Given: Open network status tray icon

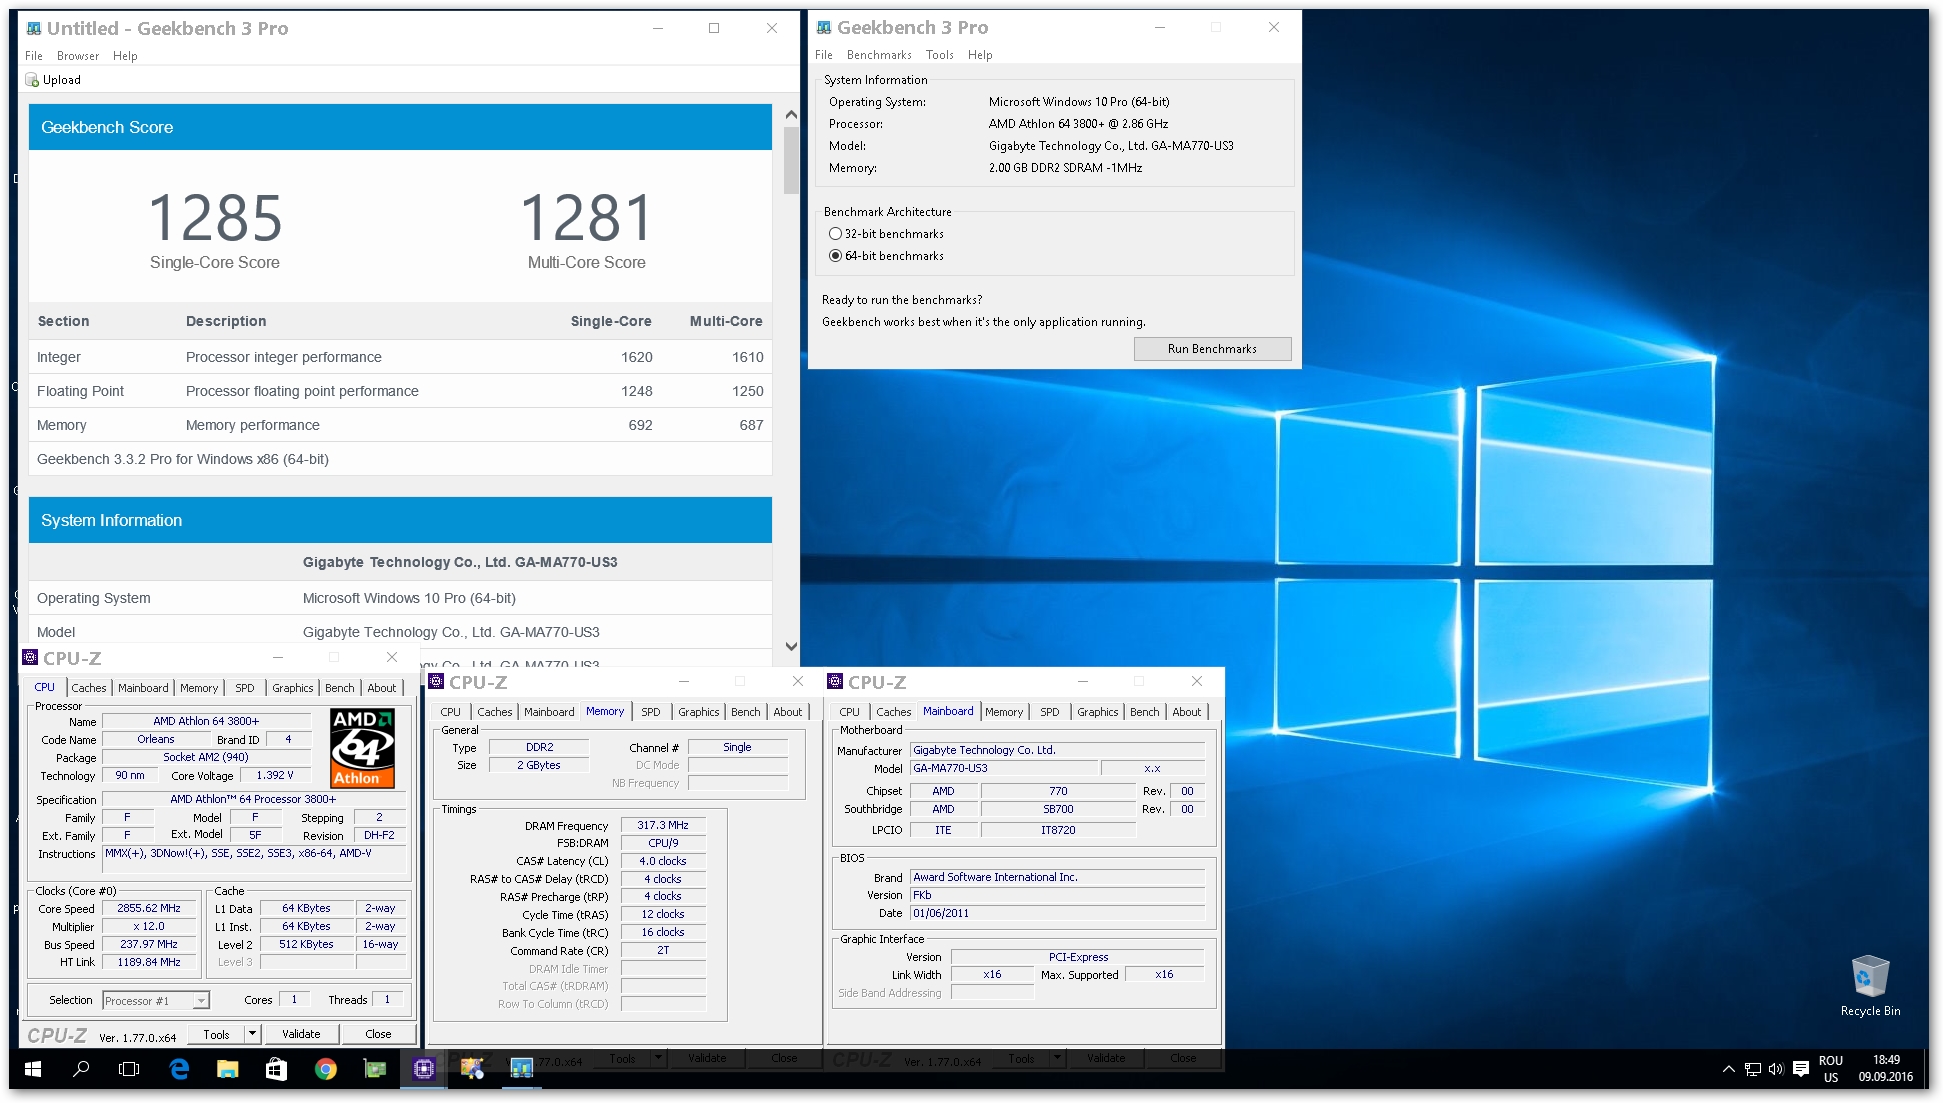Looking at the screenshot, I should 1752,1069.
